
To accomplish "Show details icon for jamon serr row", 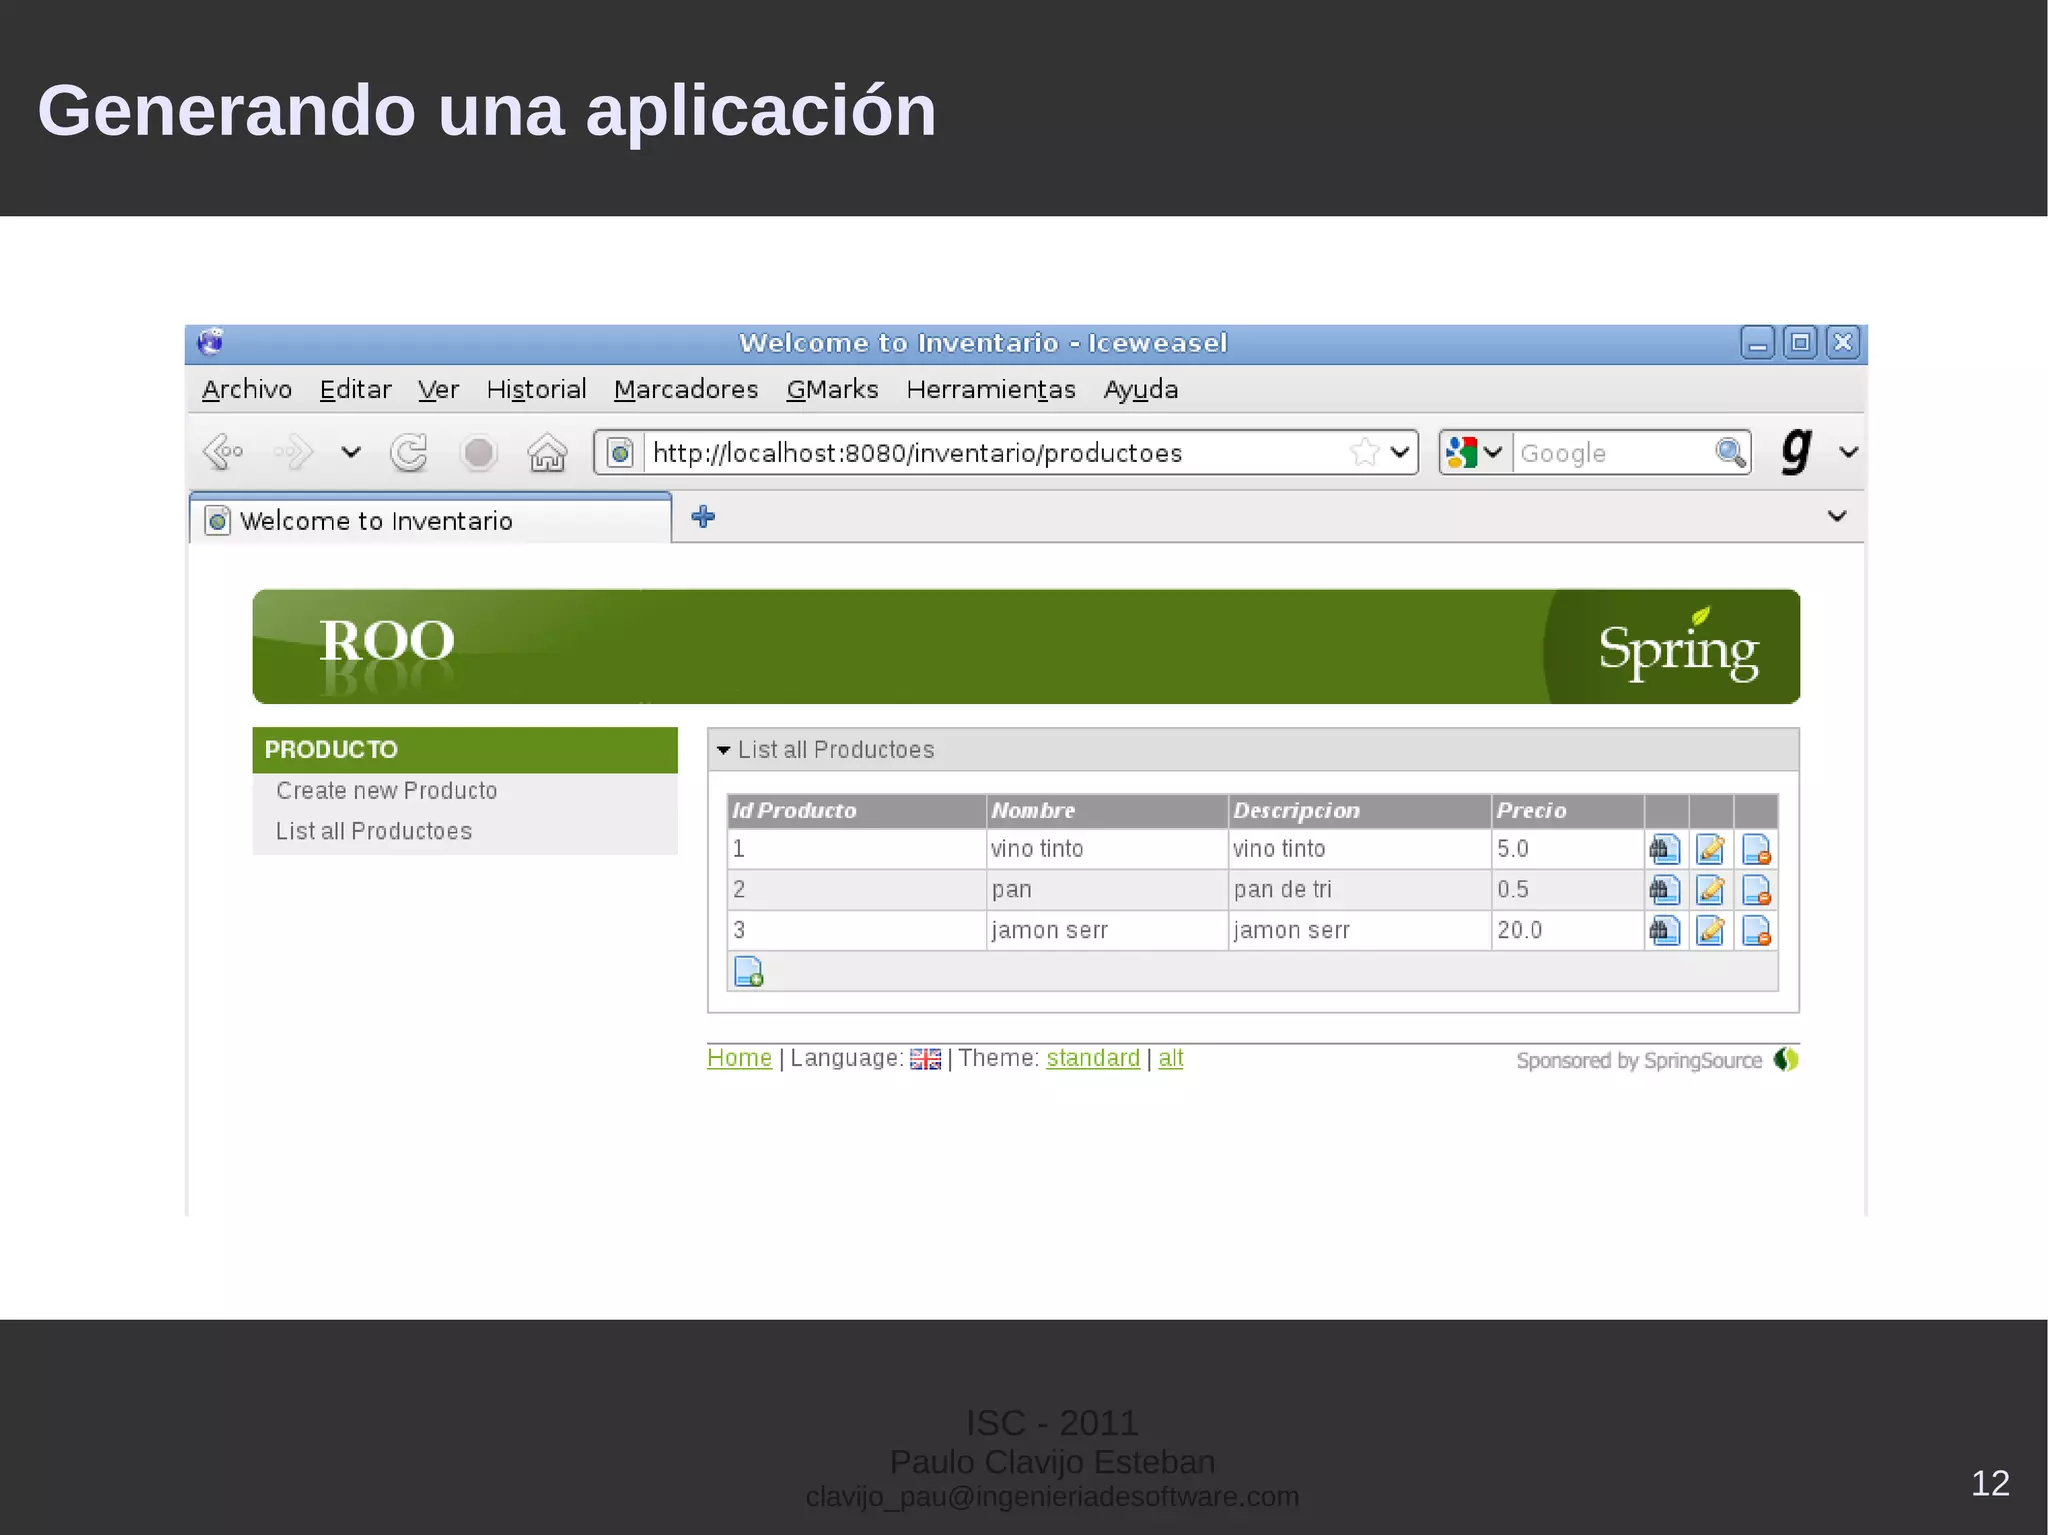I will tap(1664, 930).
